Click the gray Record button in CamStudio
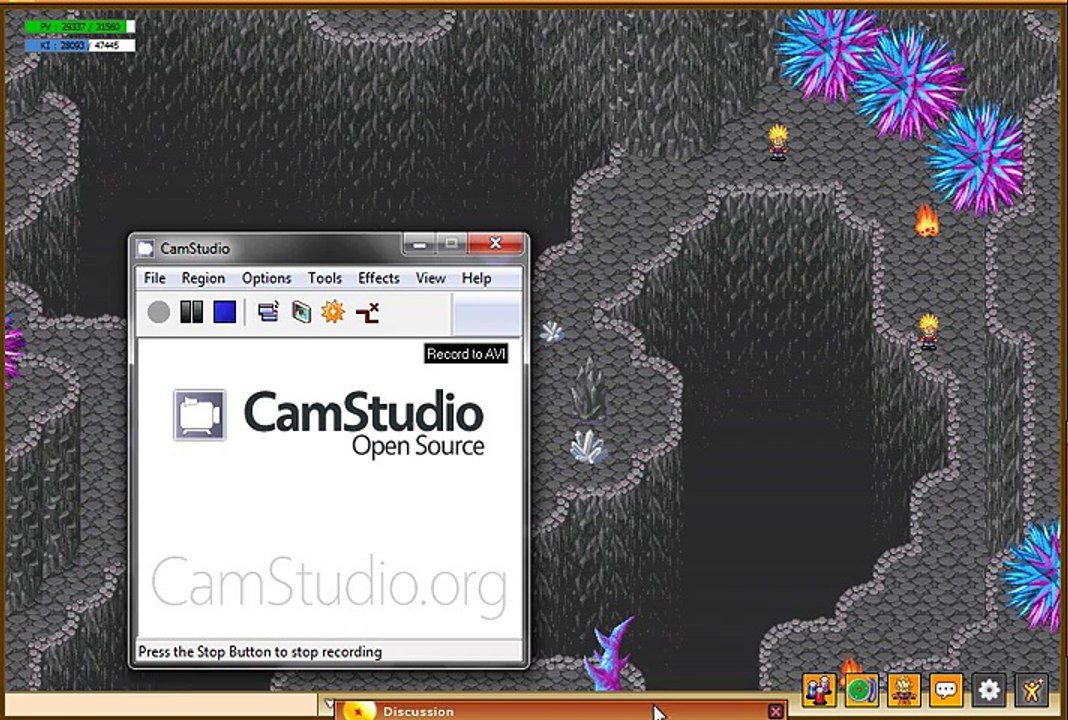This screenshot has height=720, width=1068. (x=158, y=313)
